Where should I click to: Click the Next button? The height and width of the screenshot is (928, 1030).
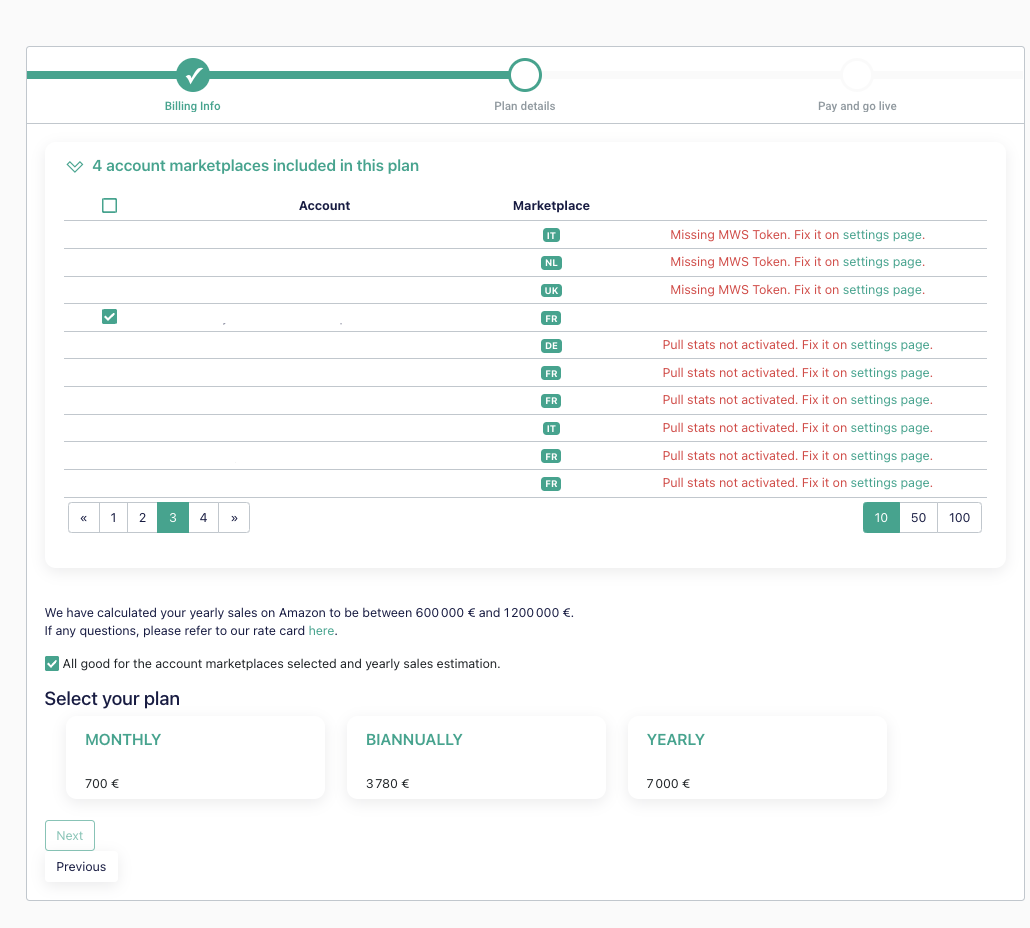[x=70, y=835]
